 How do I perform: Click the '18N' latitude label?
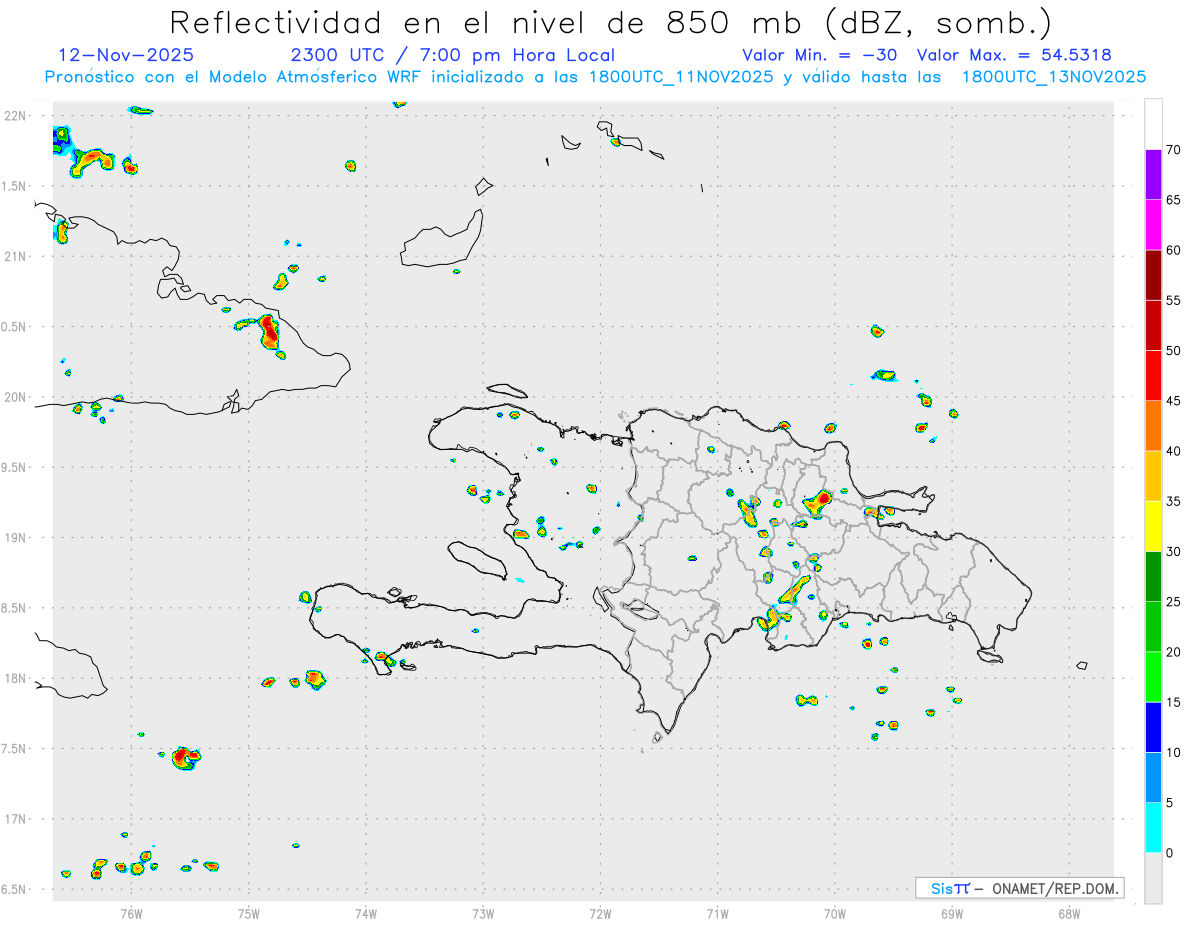14,678
